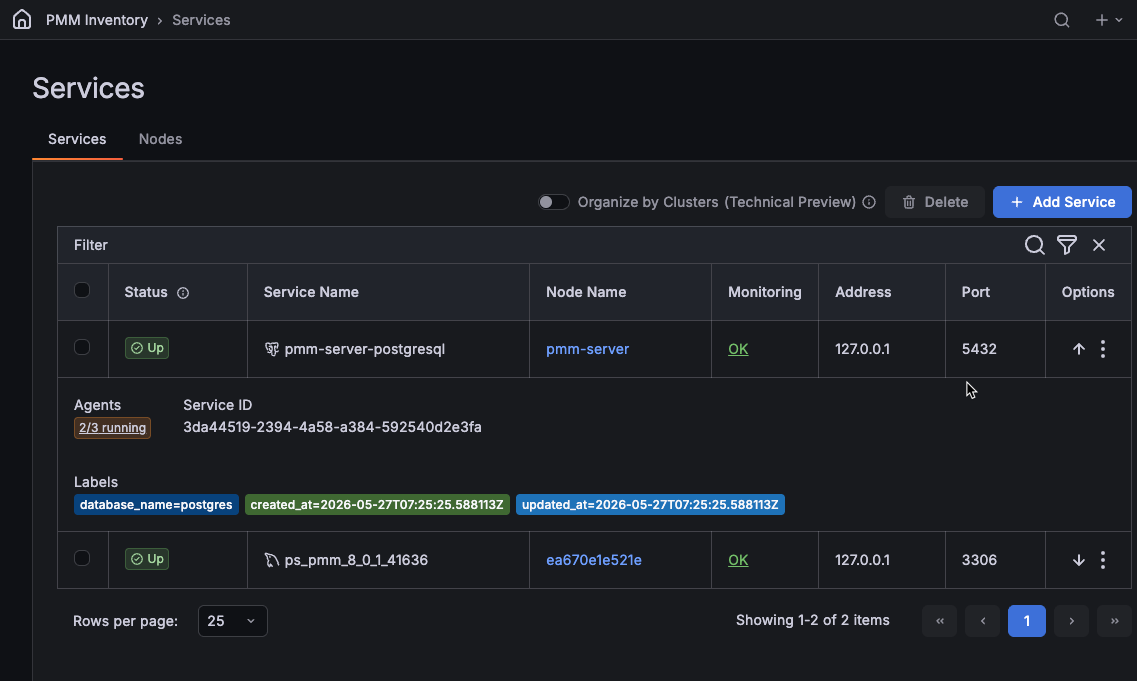Screen dimensions: 1137x681
Task: Open options menu for ps_pmm_8_0_1_41636
Action: pos(1103,560)
